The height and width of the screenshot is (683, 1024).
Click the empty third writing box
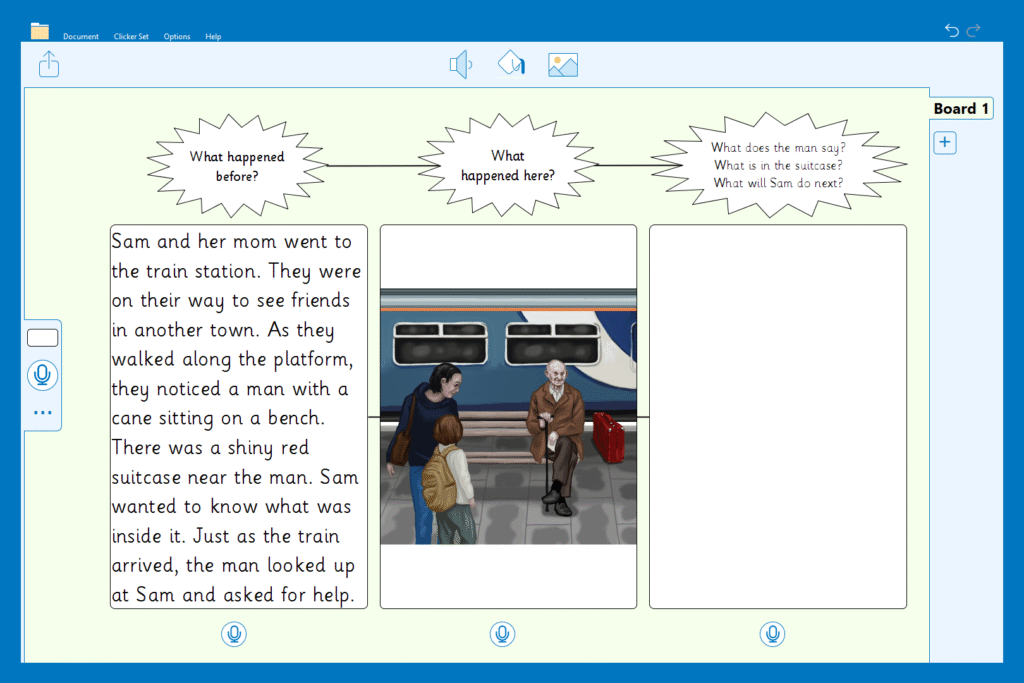click(778, 417)
